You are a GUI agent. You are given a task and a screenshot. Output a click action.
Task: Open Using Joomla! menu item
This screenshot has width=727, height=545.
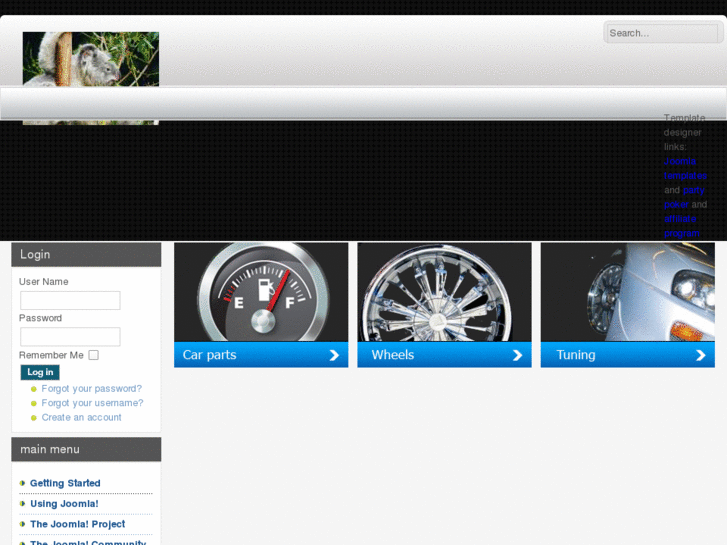(64, 504)
